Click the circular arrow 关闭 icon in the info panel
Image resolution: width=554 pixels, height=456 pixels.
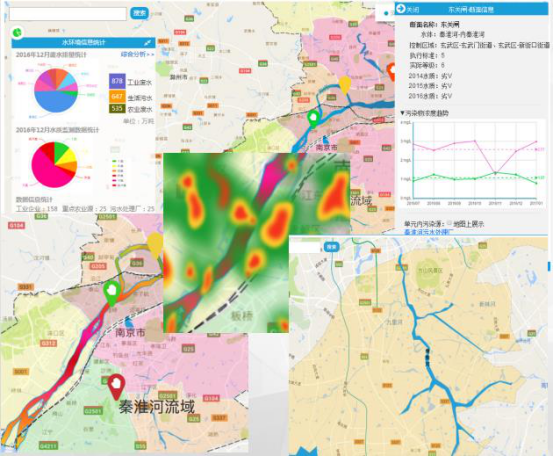click(401, 9)
